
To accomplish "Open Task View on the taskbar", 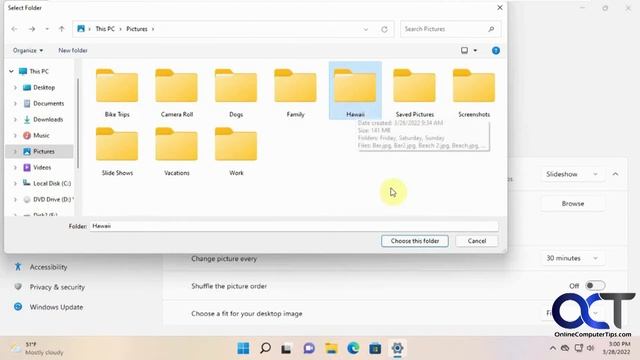I will [x=286, y=348].
